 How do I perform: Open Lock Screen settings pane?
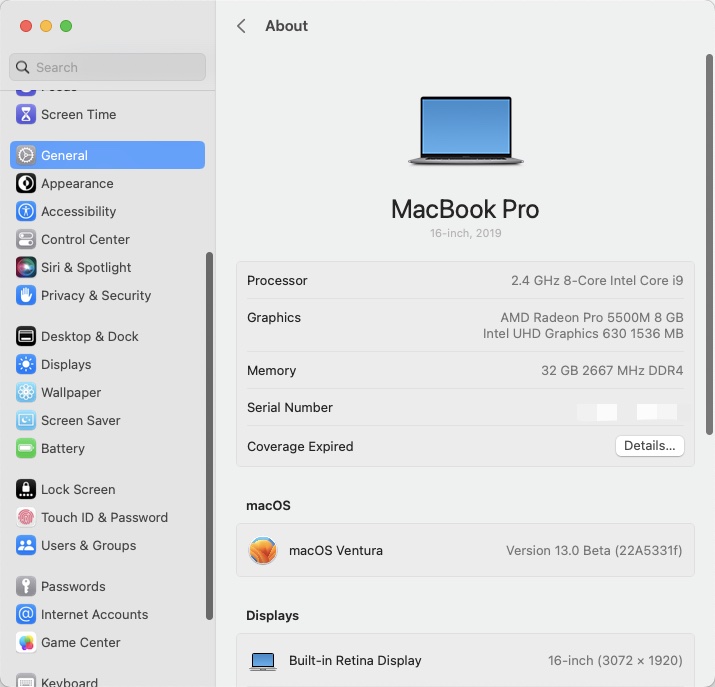tap(78, 490)
